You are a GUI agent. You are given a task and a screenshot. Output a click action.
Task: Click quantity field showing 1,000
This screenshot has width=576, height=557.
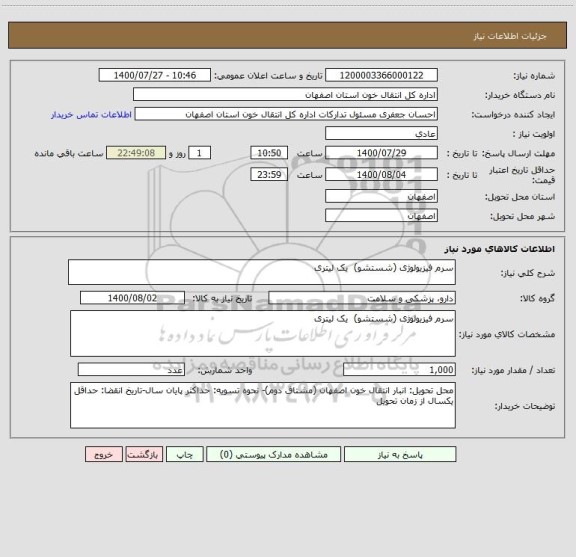[x=399, y=370]
